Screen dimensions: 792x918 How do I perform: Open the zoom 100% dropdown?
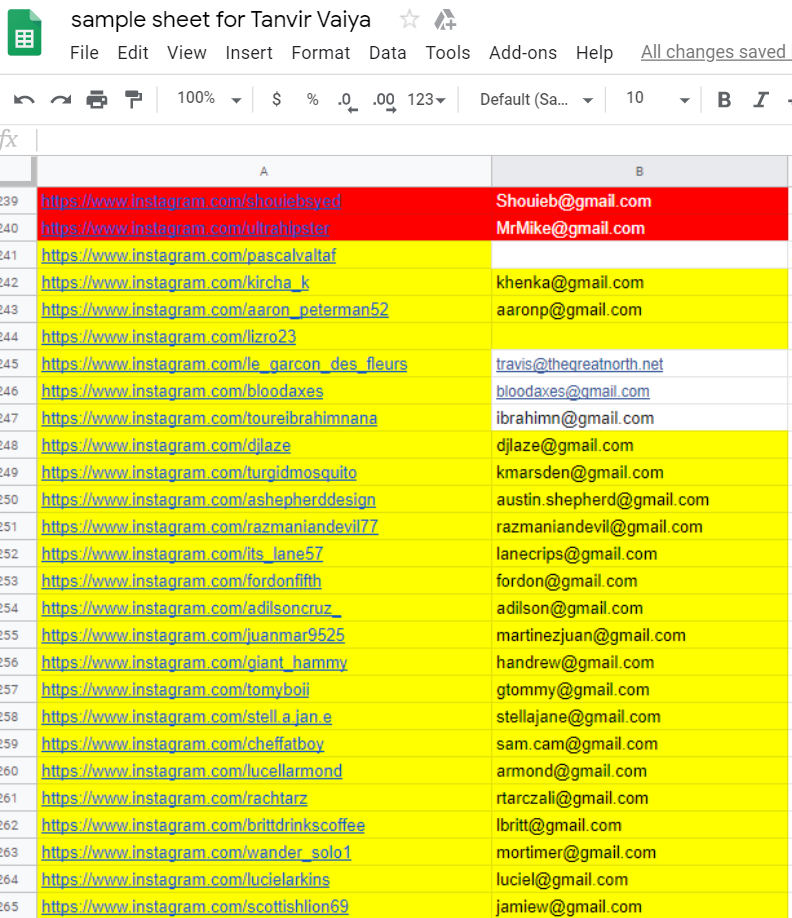(x=209, y=99)
